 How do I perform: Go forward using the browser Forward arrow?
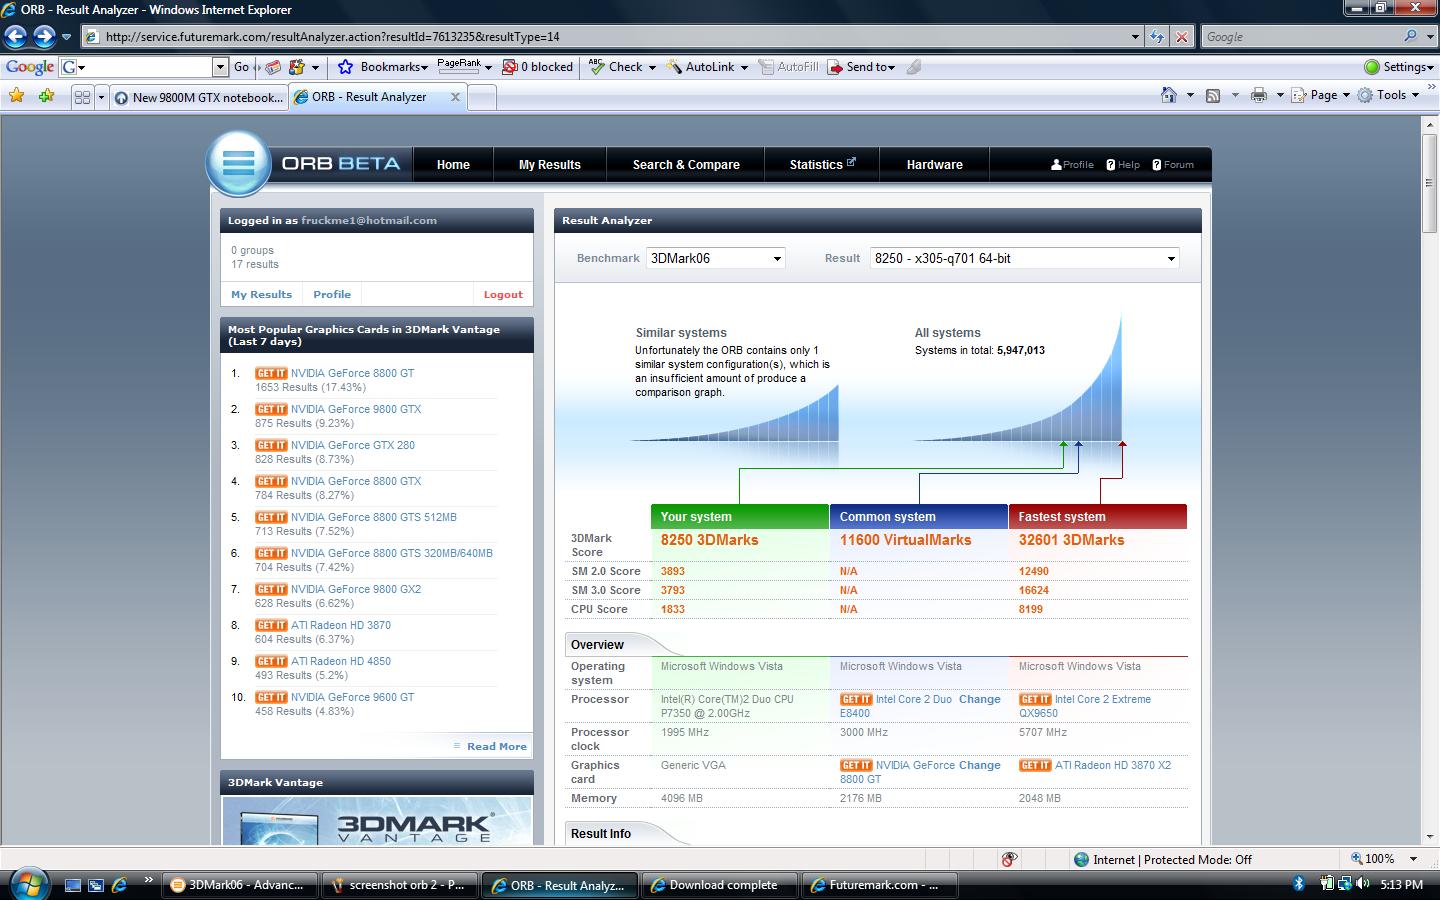click(44, 37)
